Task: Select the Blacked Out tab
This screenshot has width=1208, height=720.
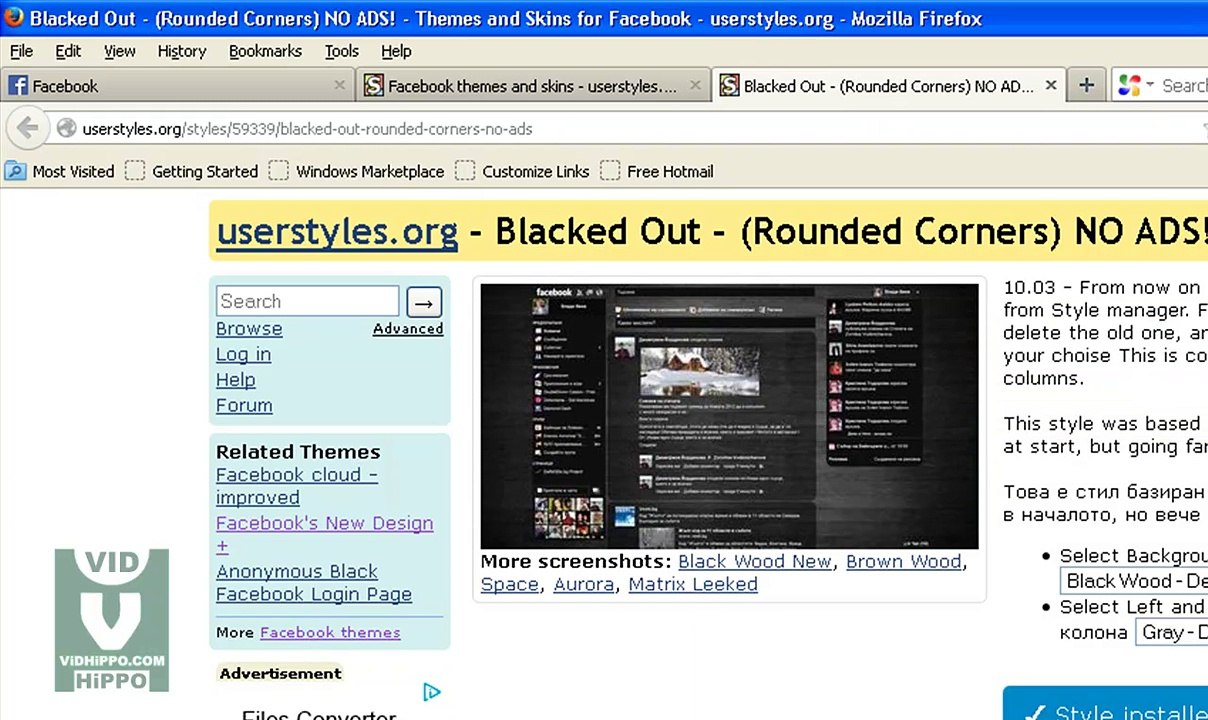Action: click(x=888, y=86)
